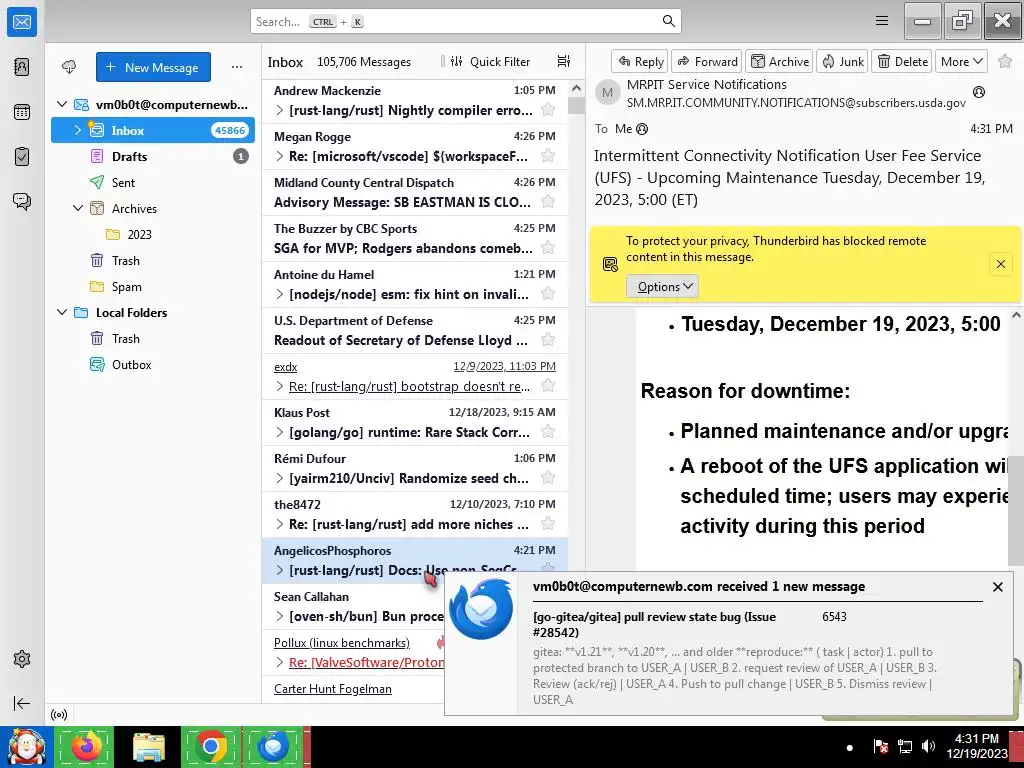The height and width of the screenshot is (768, 1024).
Task: Star the U.S. Department of Defense message
Action: pos(548,340)
